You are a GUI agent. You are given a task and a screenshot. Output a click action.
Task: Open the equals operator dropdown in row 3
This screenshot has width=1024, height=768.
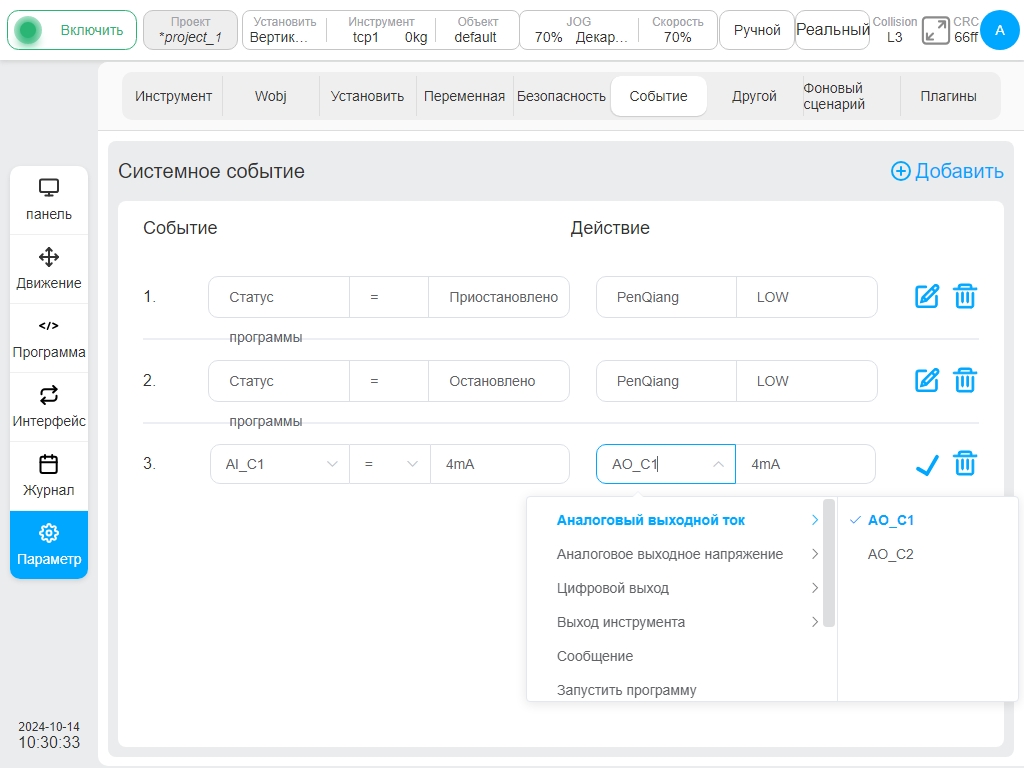(390, 464)
